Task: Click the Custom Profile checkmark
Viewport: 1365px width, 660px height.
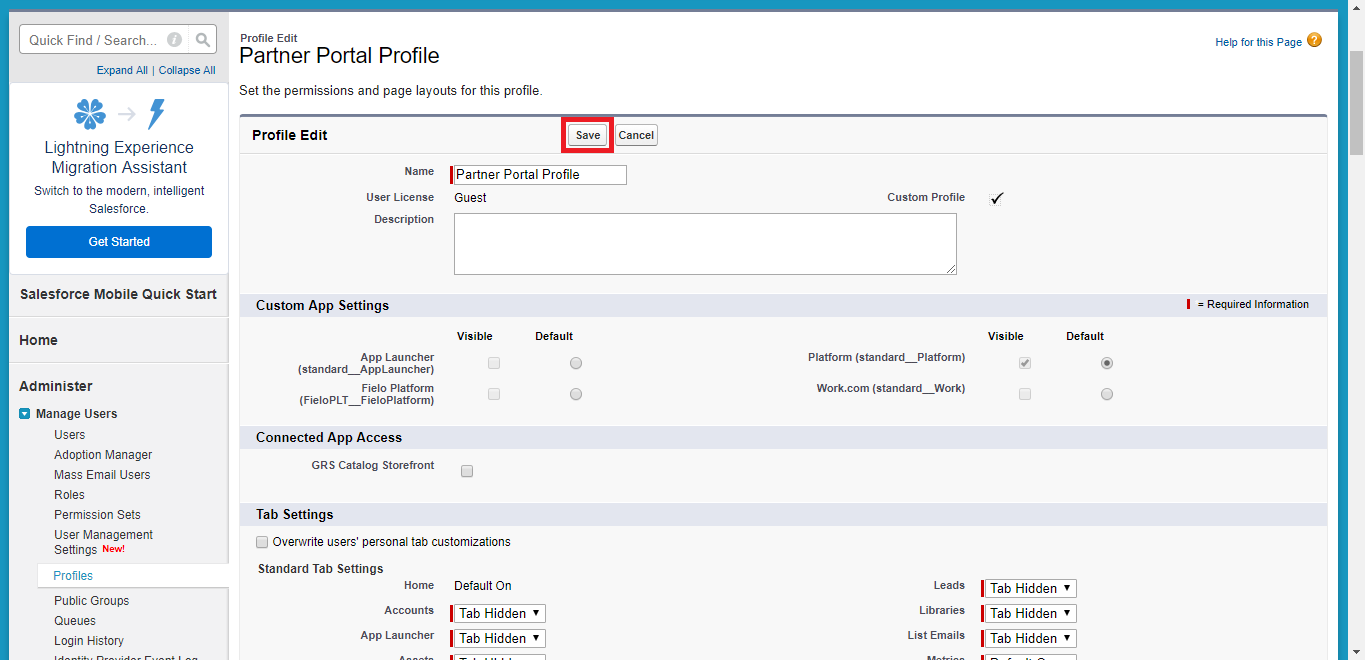Action: point(996,198)
